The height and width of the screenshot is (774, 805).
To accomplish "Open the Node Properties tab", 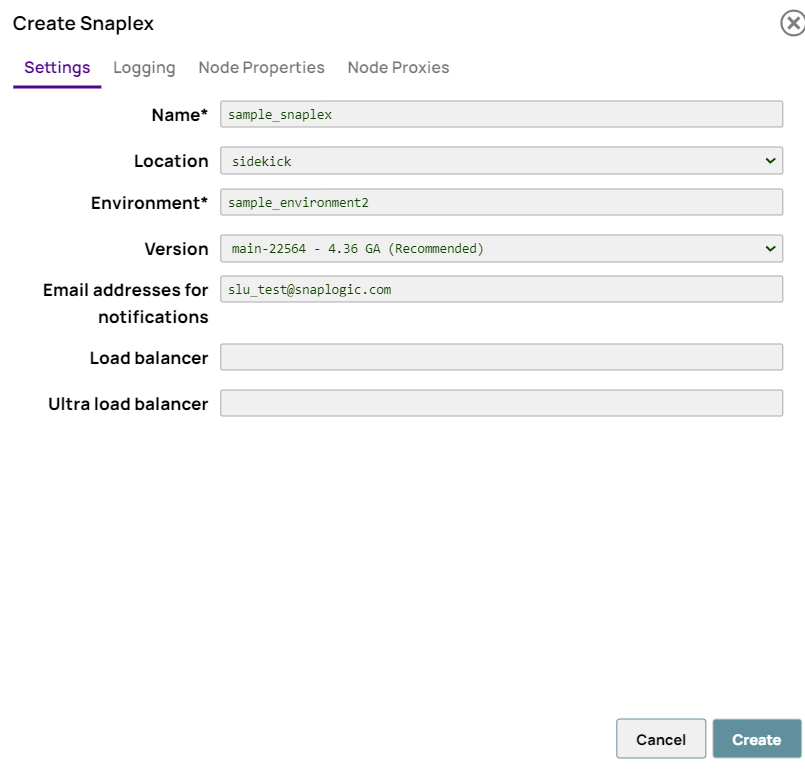I will click(x=261, y=67).
